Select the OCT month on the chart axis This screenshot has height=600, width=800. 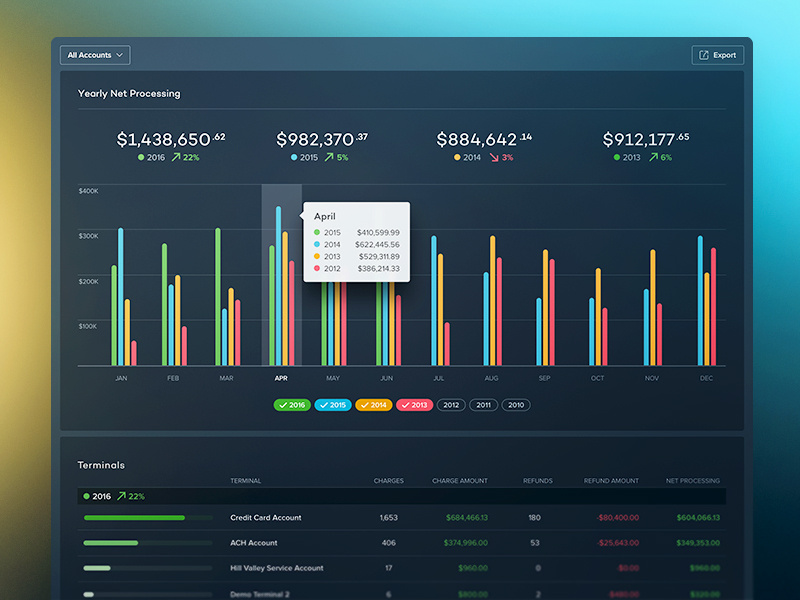(x=597, y=378)
